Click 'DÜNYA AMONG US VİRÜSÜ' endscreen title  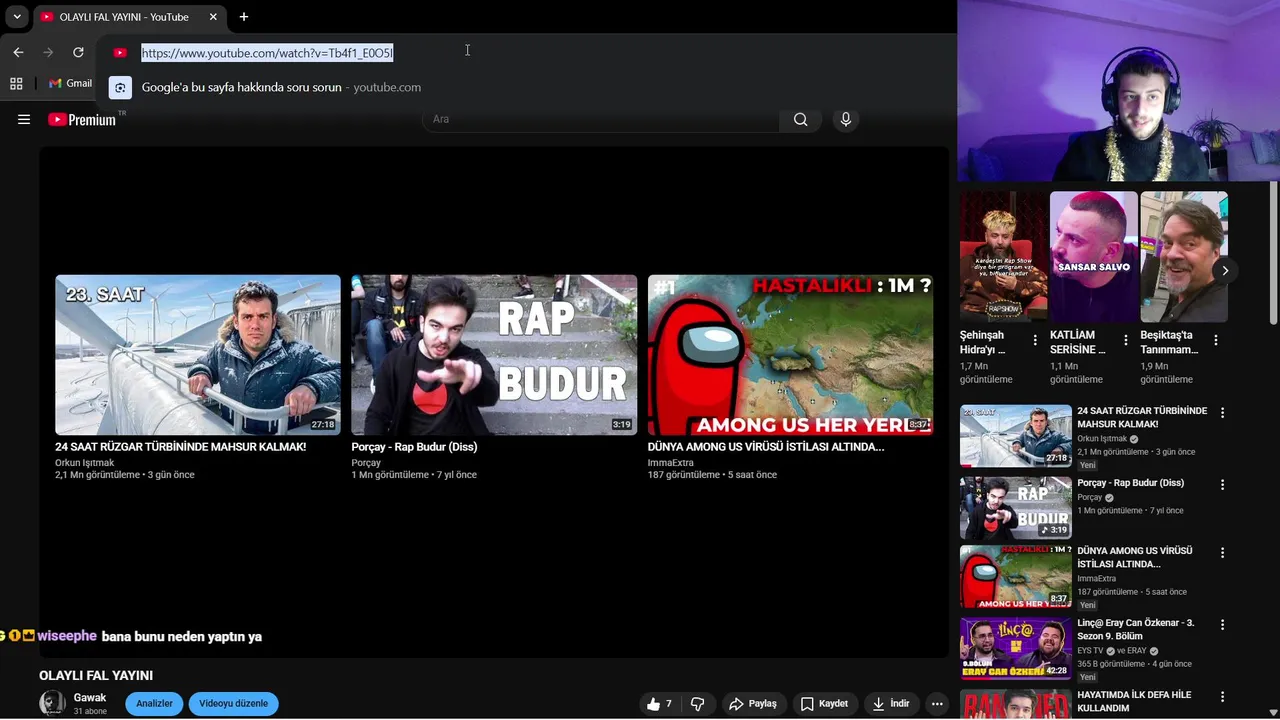[x=765, y=447]
